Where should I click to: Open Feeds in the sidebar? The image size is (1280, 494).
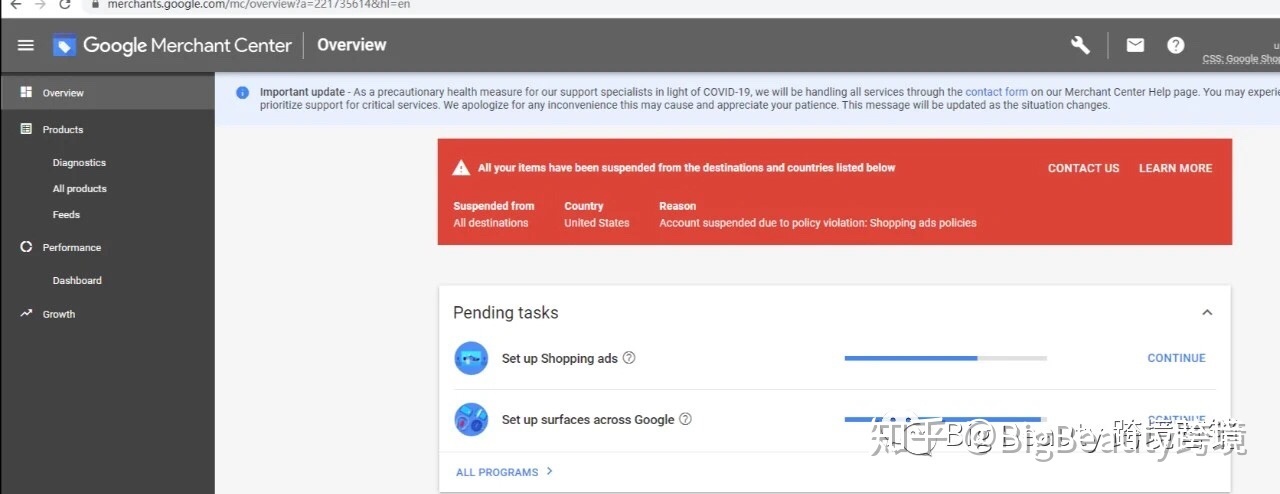point(66,214)
